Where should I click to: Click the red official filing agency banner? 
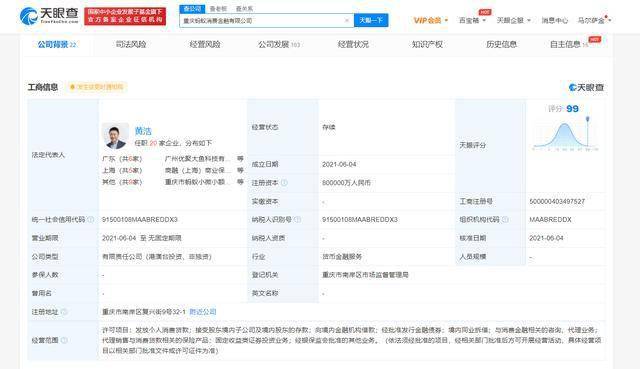125,16
